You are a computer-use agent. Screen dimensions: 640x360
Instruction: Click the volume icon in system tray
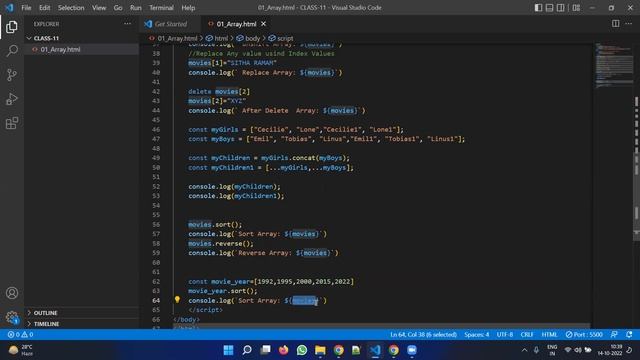pyautogui.click(x=578, y=350)
